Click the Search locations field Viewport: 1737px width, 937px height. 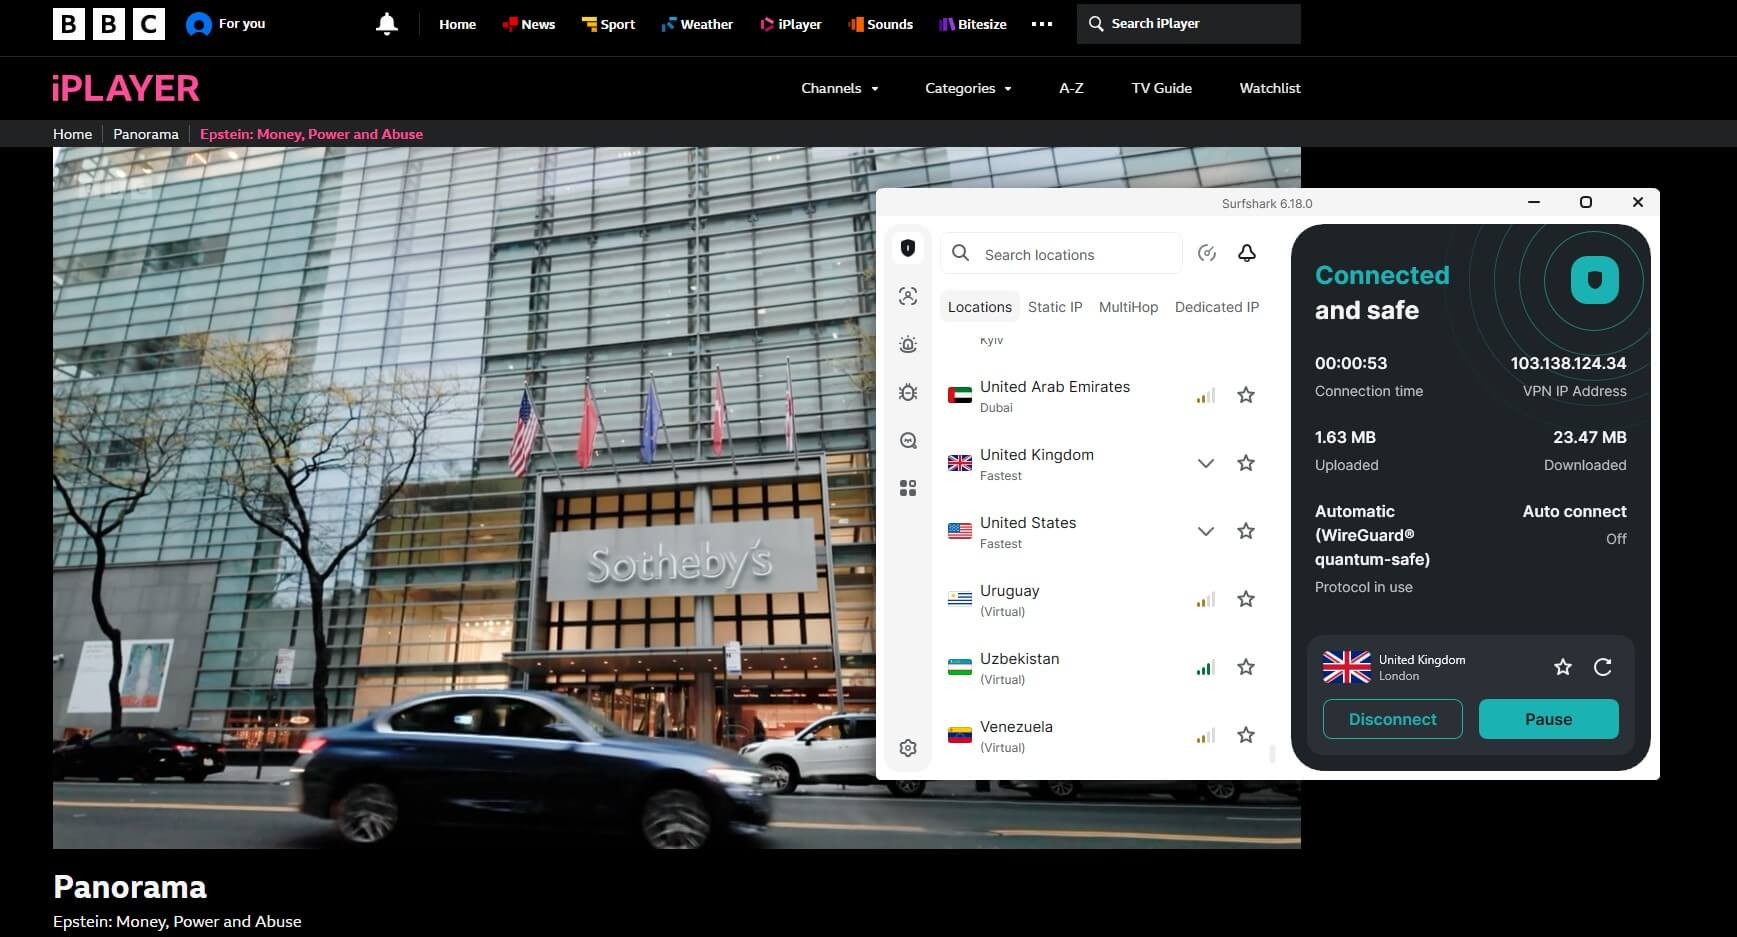(1062, 254)
